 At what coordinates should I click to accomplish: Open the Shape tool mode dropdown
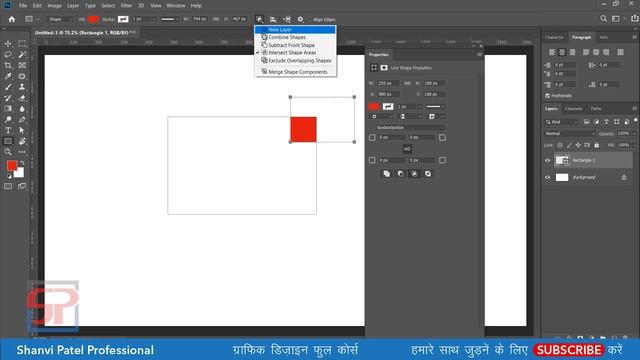point(60,19)
